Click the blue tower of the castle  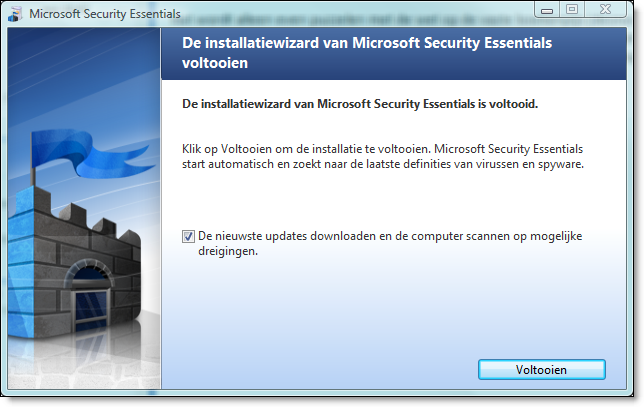(x=21, y=263)
